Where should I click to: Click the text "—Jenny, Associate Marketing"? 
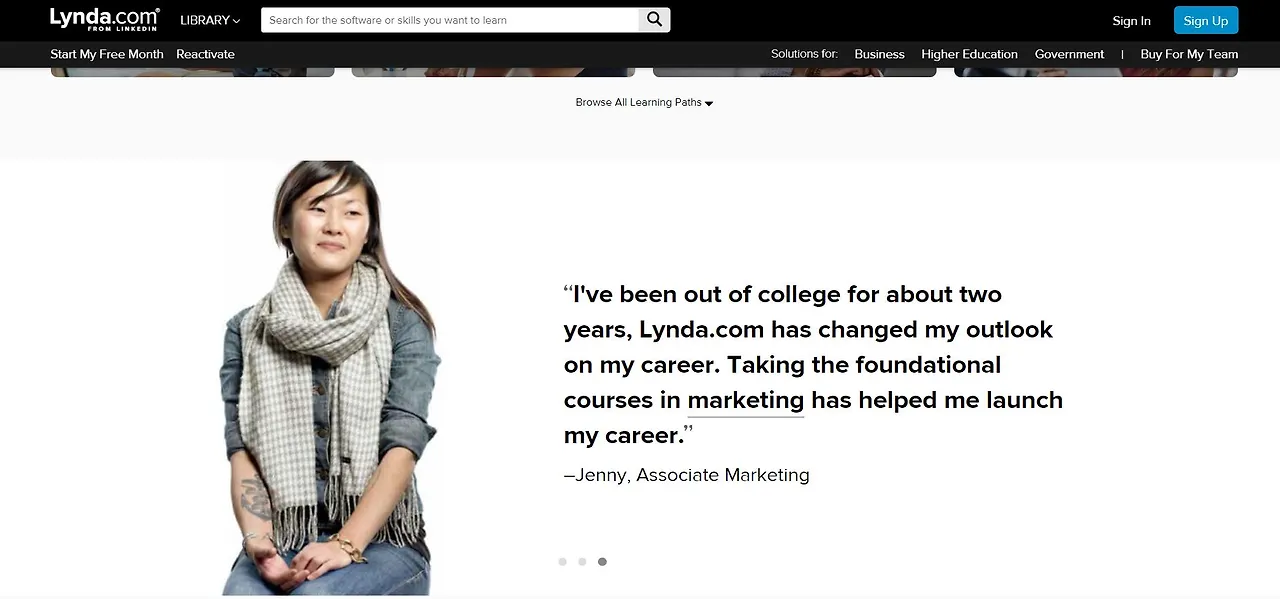click(x=687, y=475)
